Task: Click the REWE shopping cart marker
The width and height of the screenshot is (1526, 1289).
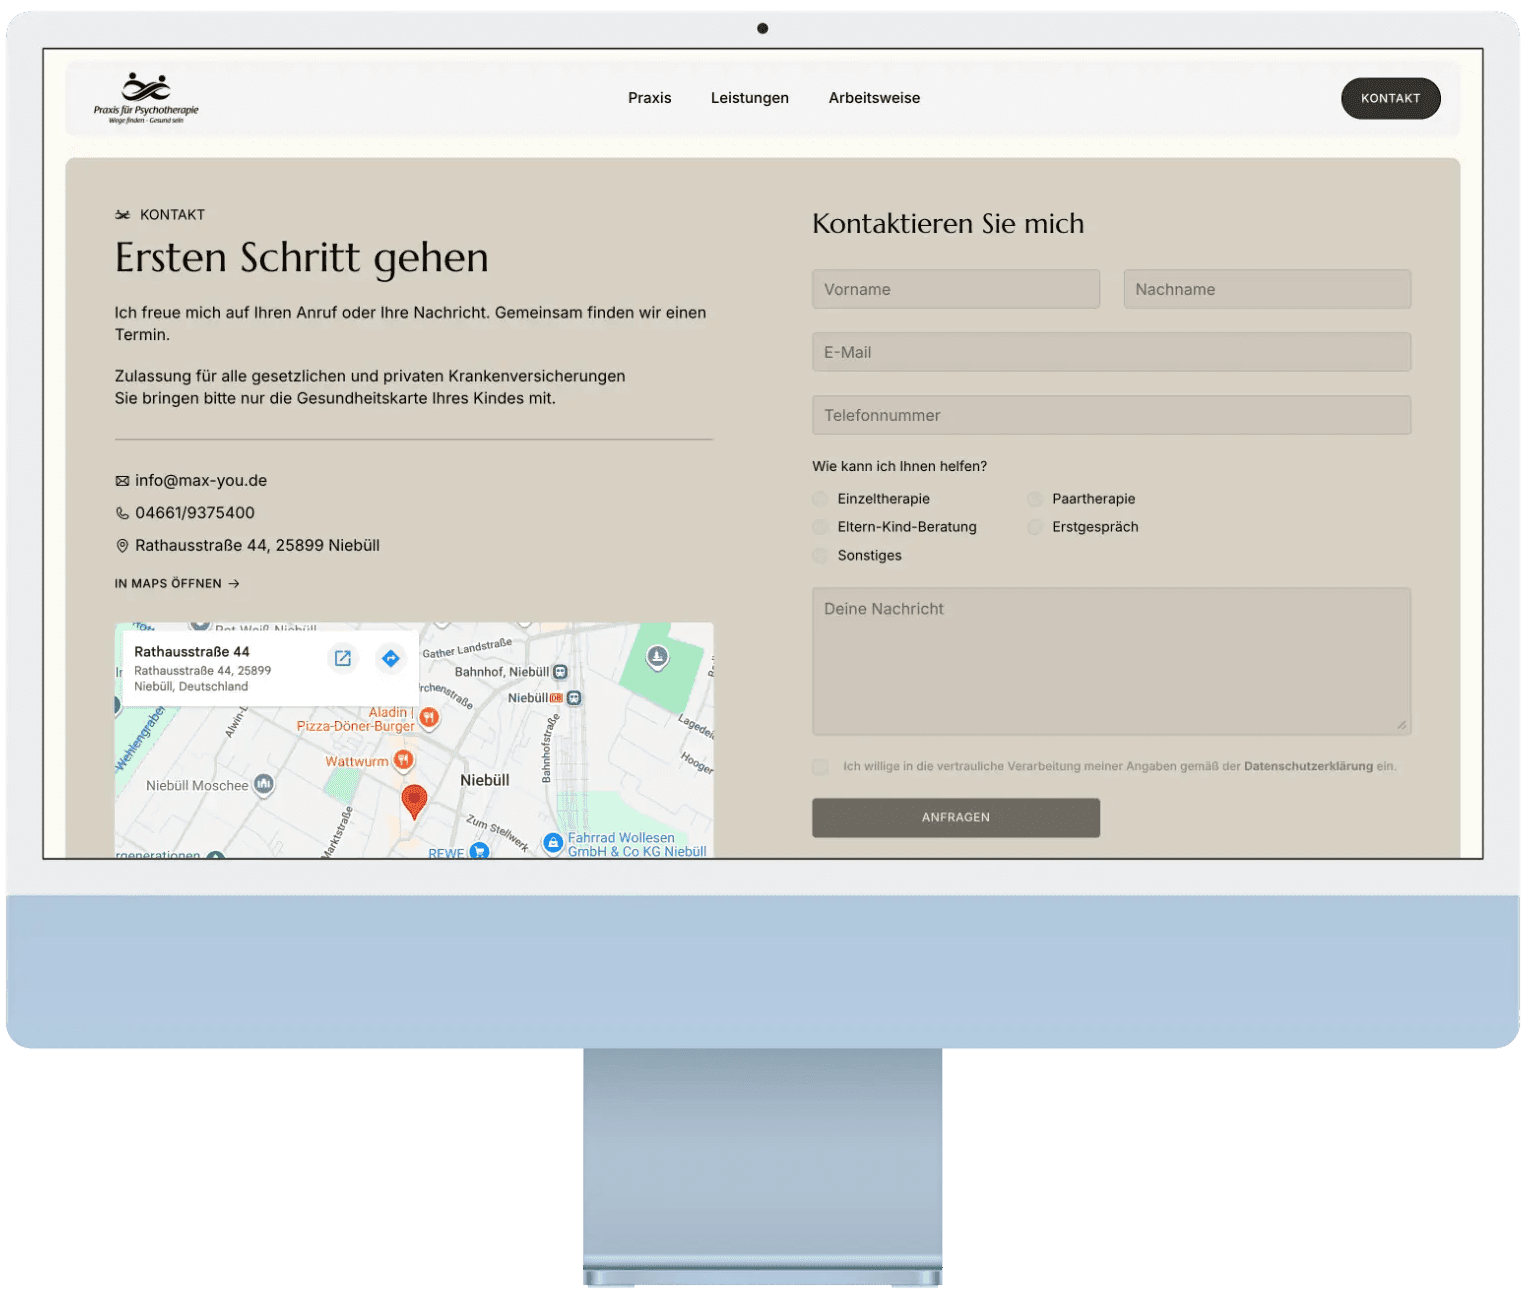Action: (479, 850)
